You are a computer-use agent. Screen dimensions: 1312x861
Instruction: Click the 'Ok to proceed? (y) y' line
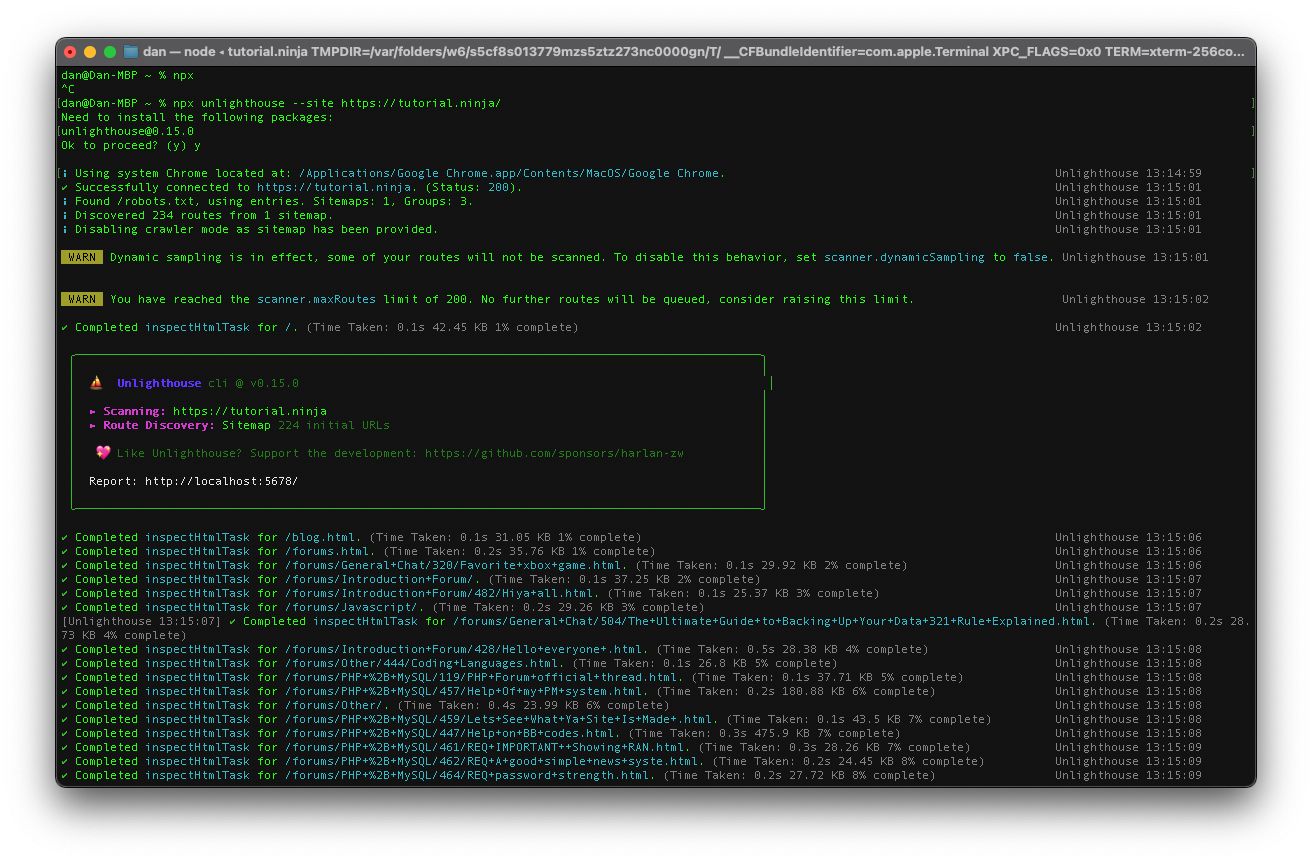(x=131, y=145)
